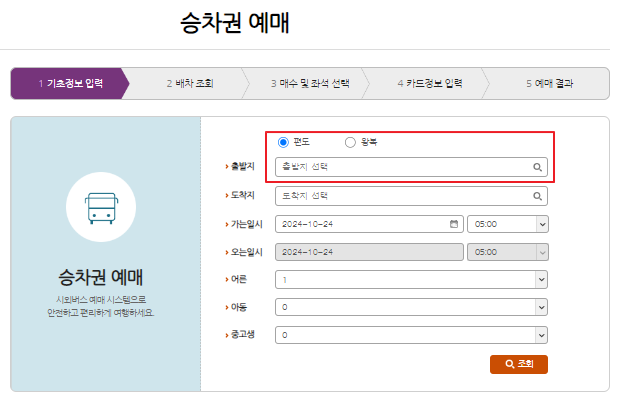Viewport: 625px width, 403px height.
Task: Click the 승차권 예매 page heading
Action: coord(235,23)
